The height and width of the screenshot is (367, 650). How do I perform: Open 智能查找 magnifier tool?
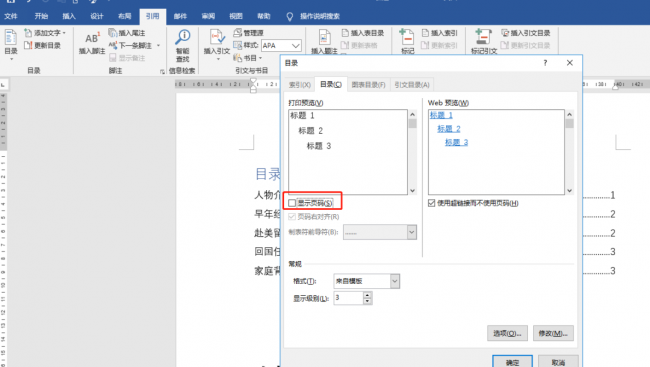pyautogui.click(x=182, y=37)
